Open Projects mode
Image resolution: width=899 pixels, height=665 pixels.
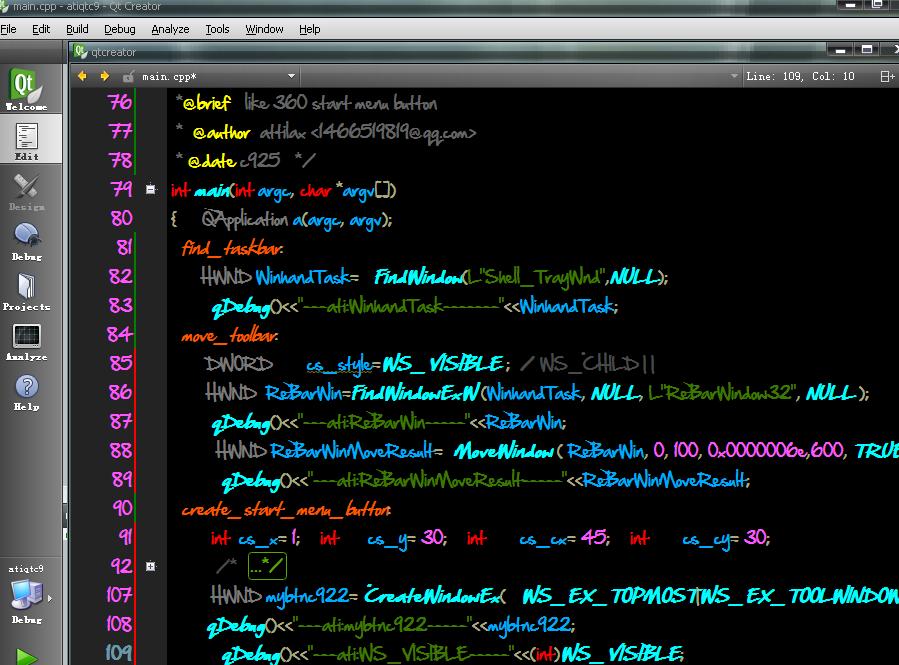pyautogui.click(x=26, y=291)
